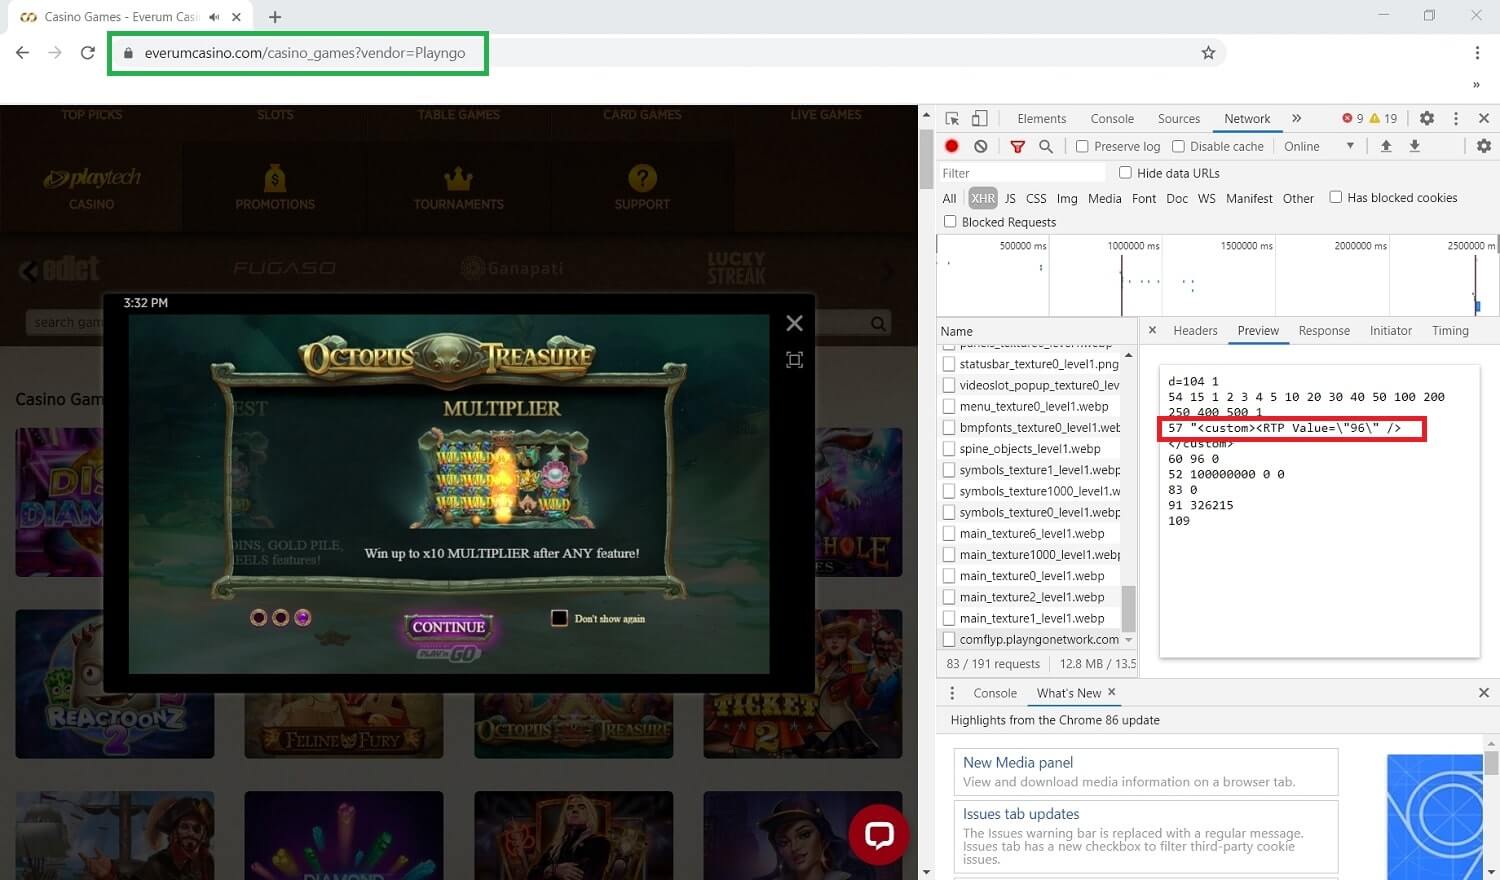Close the request details pane
This screenshot has height=880, width=1500.
point(1152,330)
